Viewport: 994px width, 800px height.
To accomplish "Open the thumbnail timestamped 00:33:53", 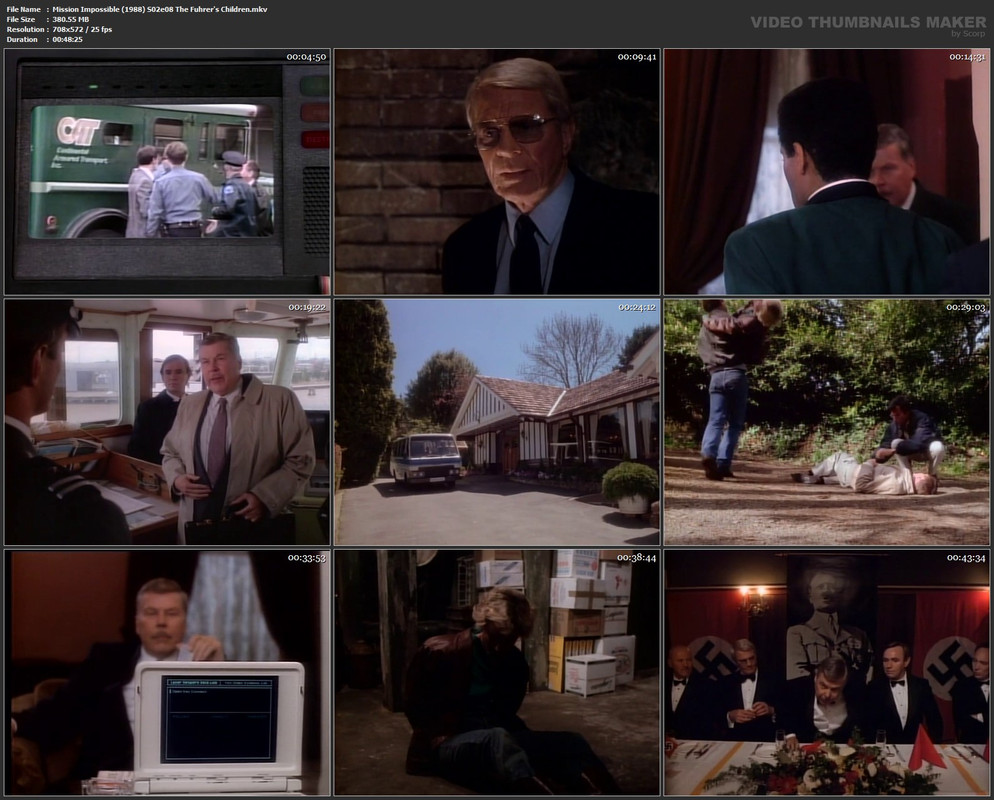I will pyautogui.click(x=167, y=673).
